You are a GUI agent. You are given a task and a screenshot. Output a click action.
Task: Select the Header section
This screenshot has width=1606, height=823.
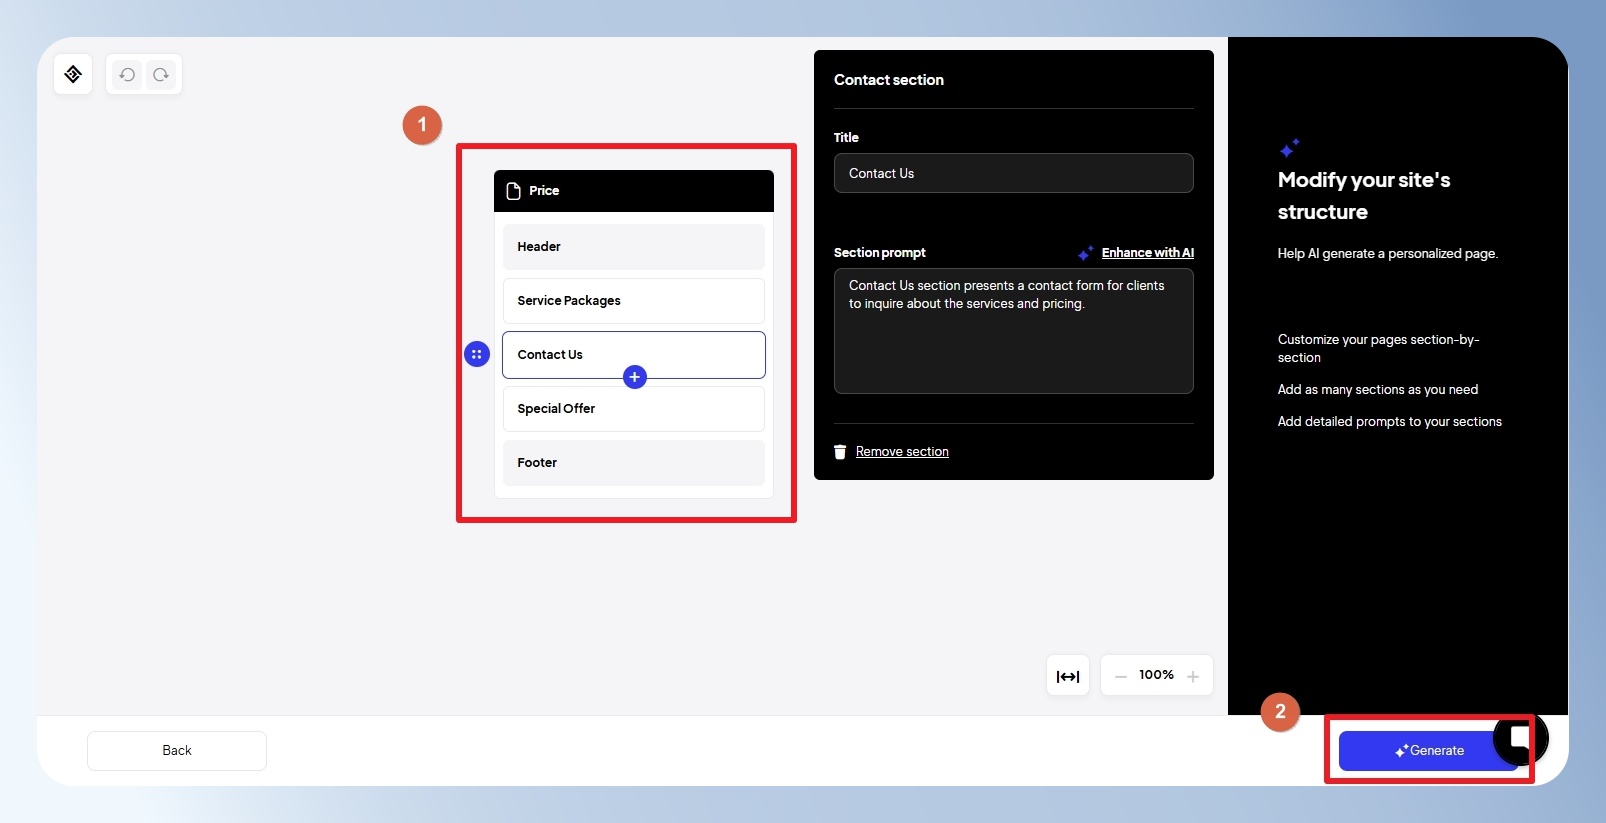pyautogui.click(x=634, y=246)
